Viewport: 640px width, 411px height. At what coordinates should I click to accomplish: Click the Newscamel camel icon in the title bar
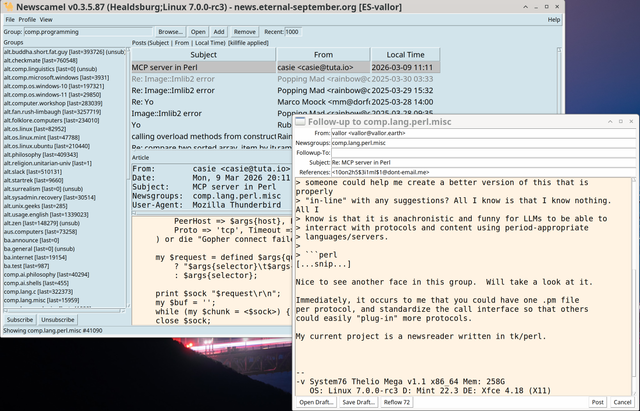[x=9, y=7]
